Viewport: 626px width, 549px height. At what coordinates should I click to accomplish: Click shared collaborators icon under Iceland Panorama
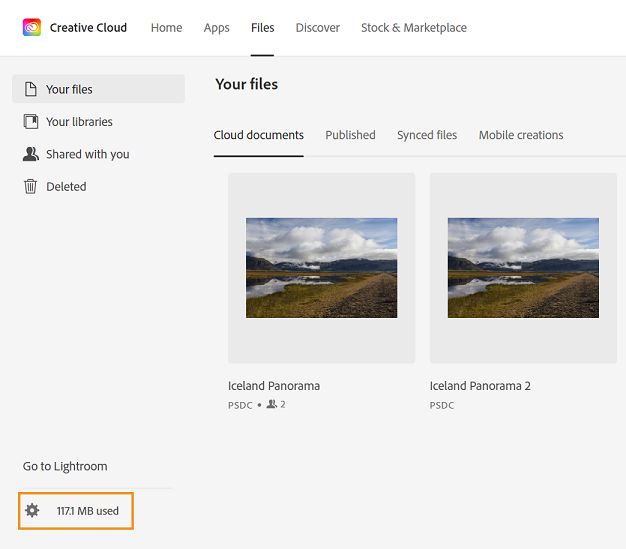272,404
